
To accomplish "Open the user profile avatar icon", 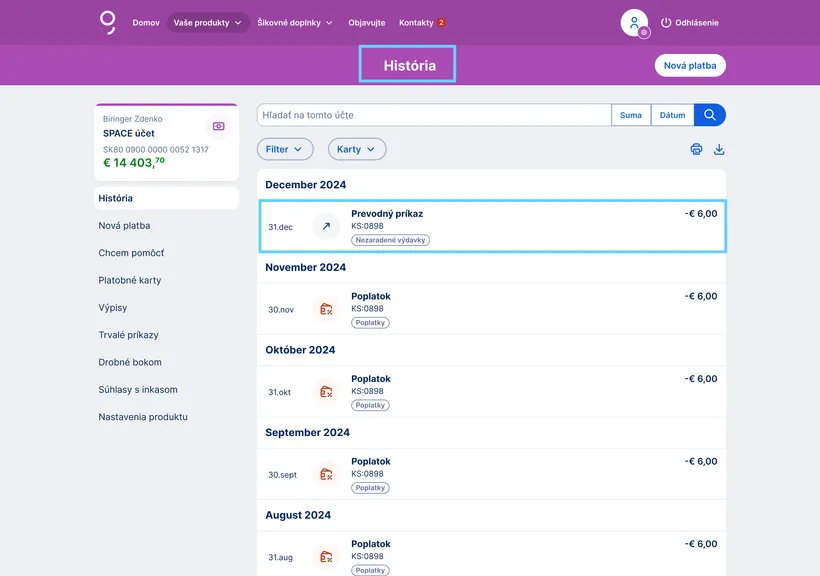I will (x=634, y=23).
